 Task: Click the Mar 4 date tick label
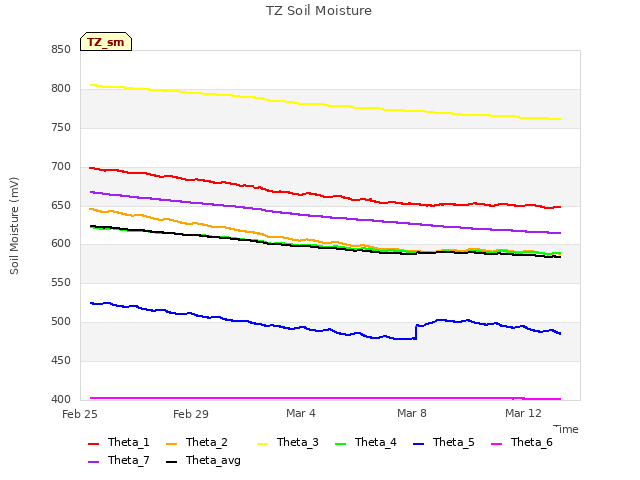click(x=301, y=413)
